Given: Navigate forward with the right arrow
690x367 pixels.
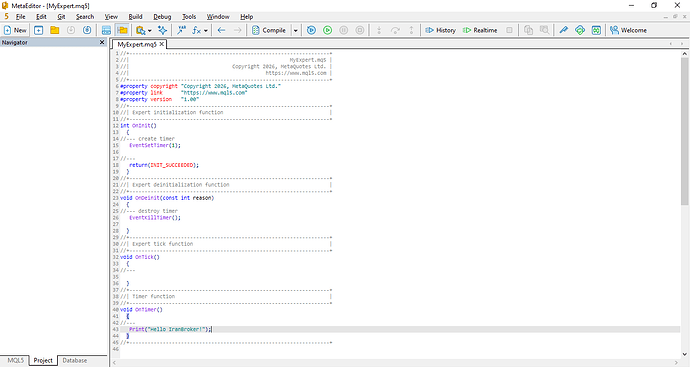Looking at the screenshot, I should [237, 30].
